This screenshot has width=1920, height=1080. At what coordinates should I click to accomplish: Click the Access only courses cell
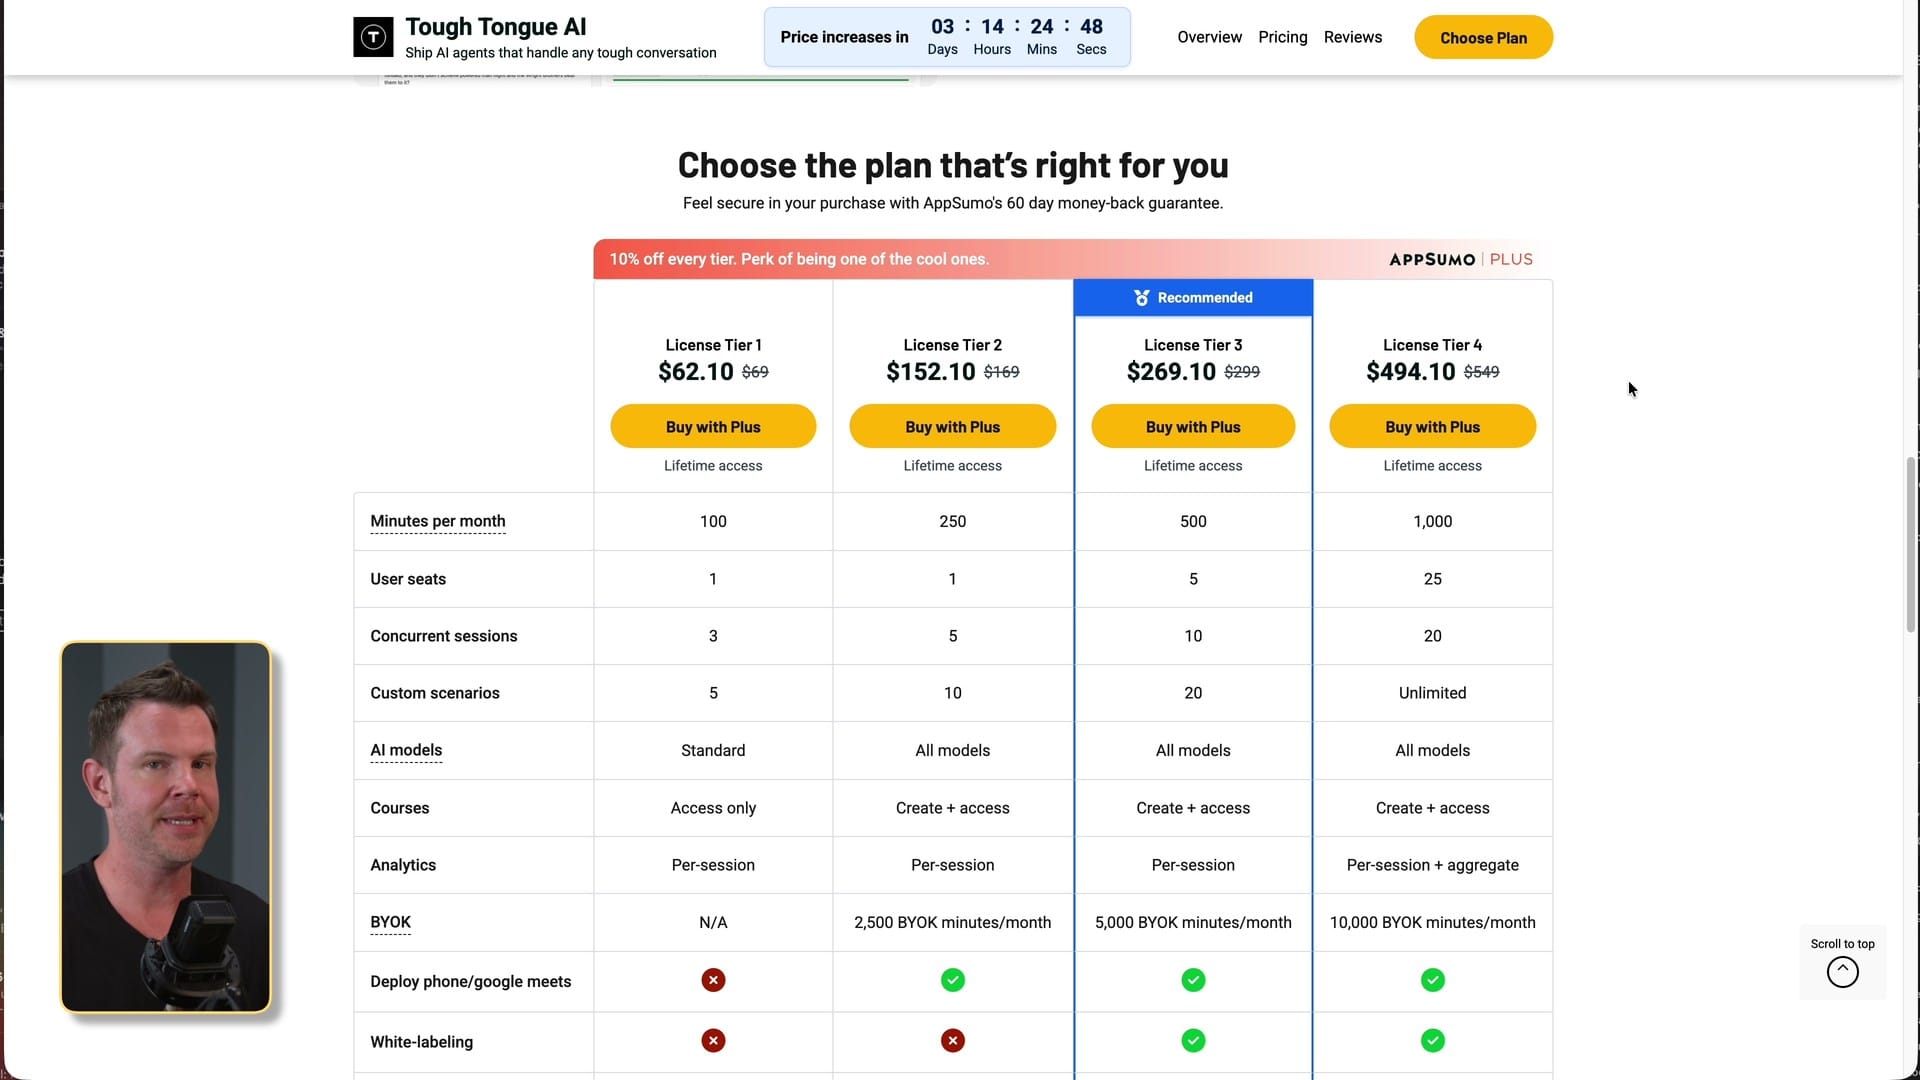point(713,808)
